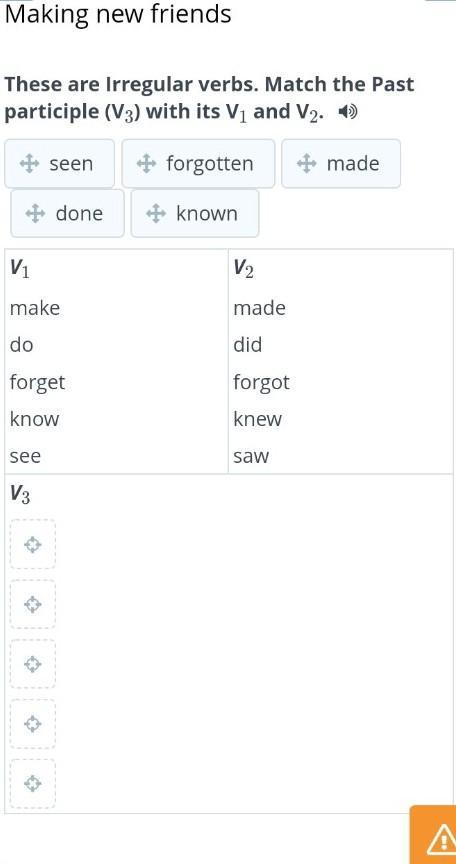
Task: Click the first empty V3 drop slot
Action: tap(32, 544)
